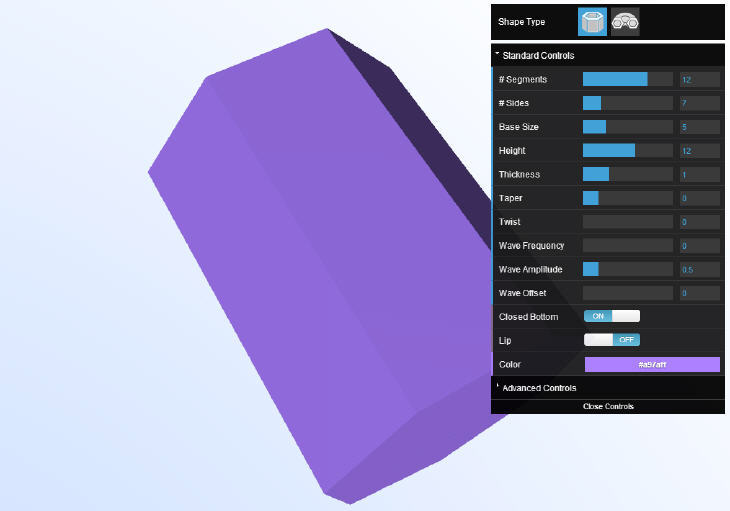Click the Thickness slider bar
The width and height of the screenshot is (730, 511).
627,174
